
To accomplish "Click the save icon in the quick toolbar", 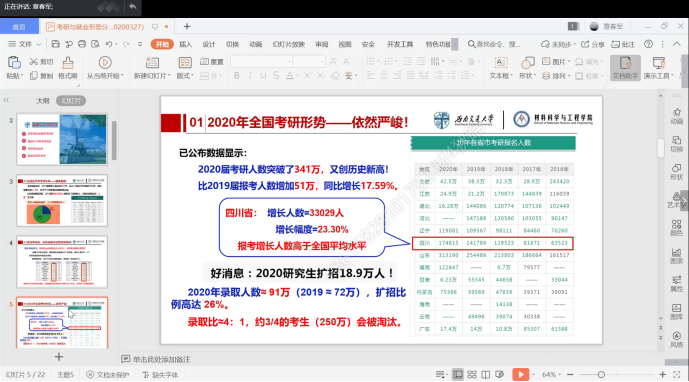I will click(x=55, y=44).
